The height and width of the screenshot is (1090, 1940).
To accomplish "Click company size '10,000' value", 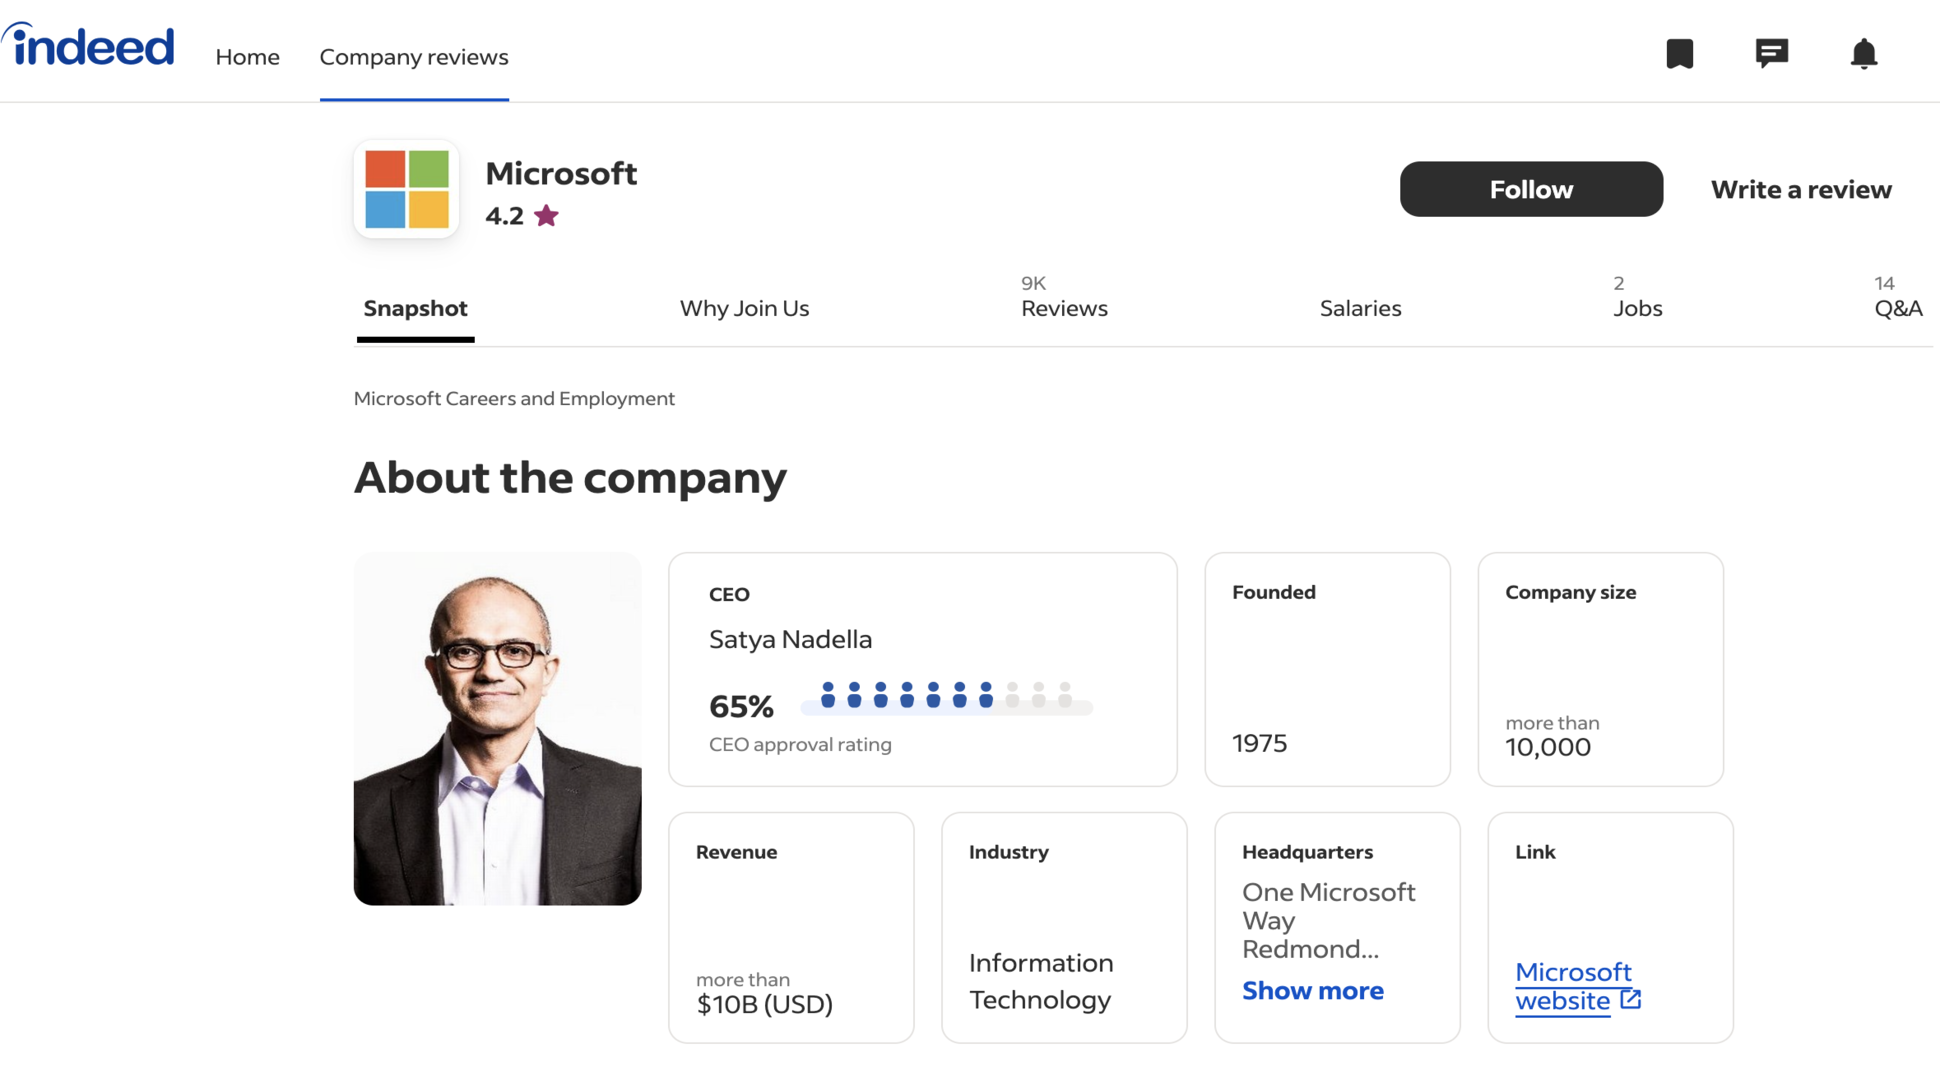I will [x=1548, y=747].
